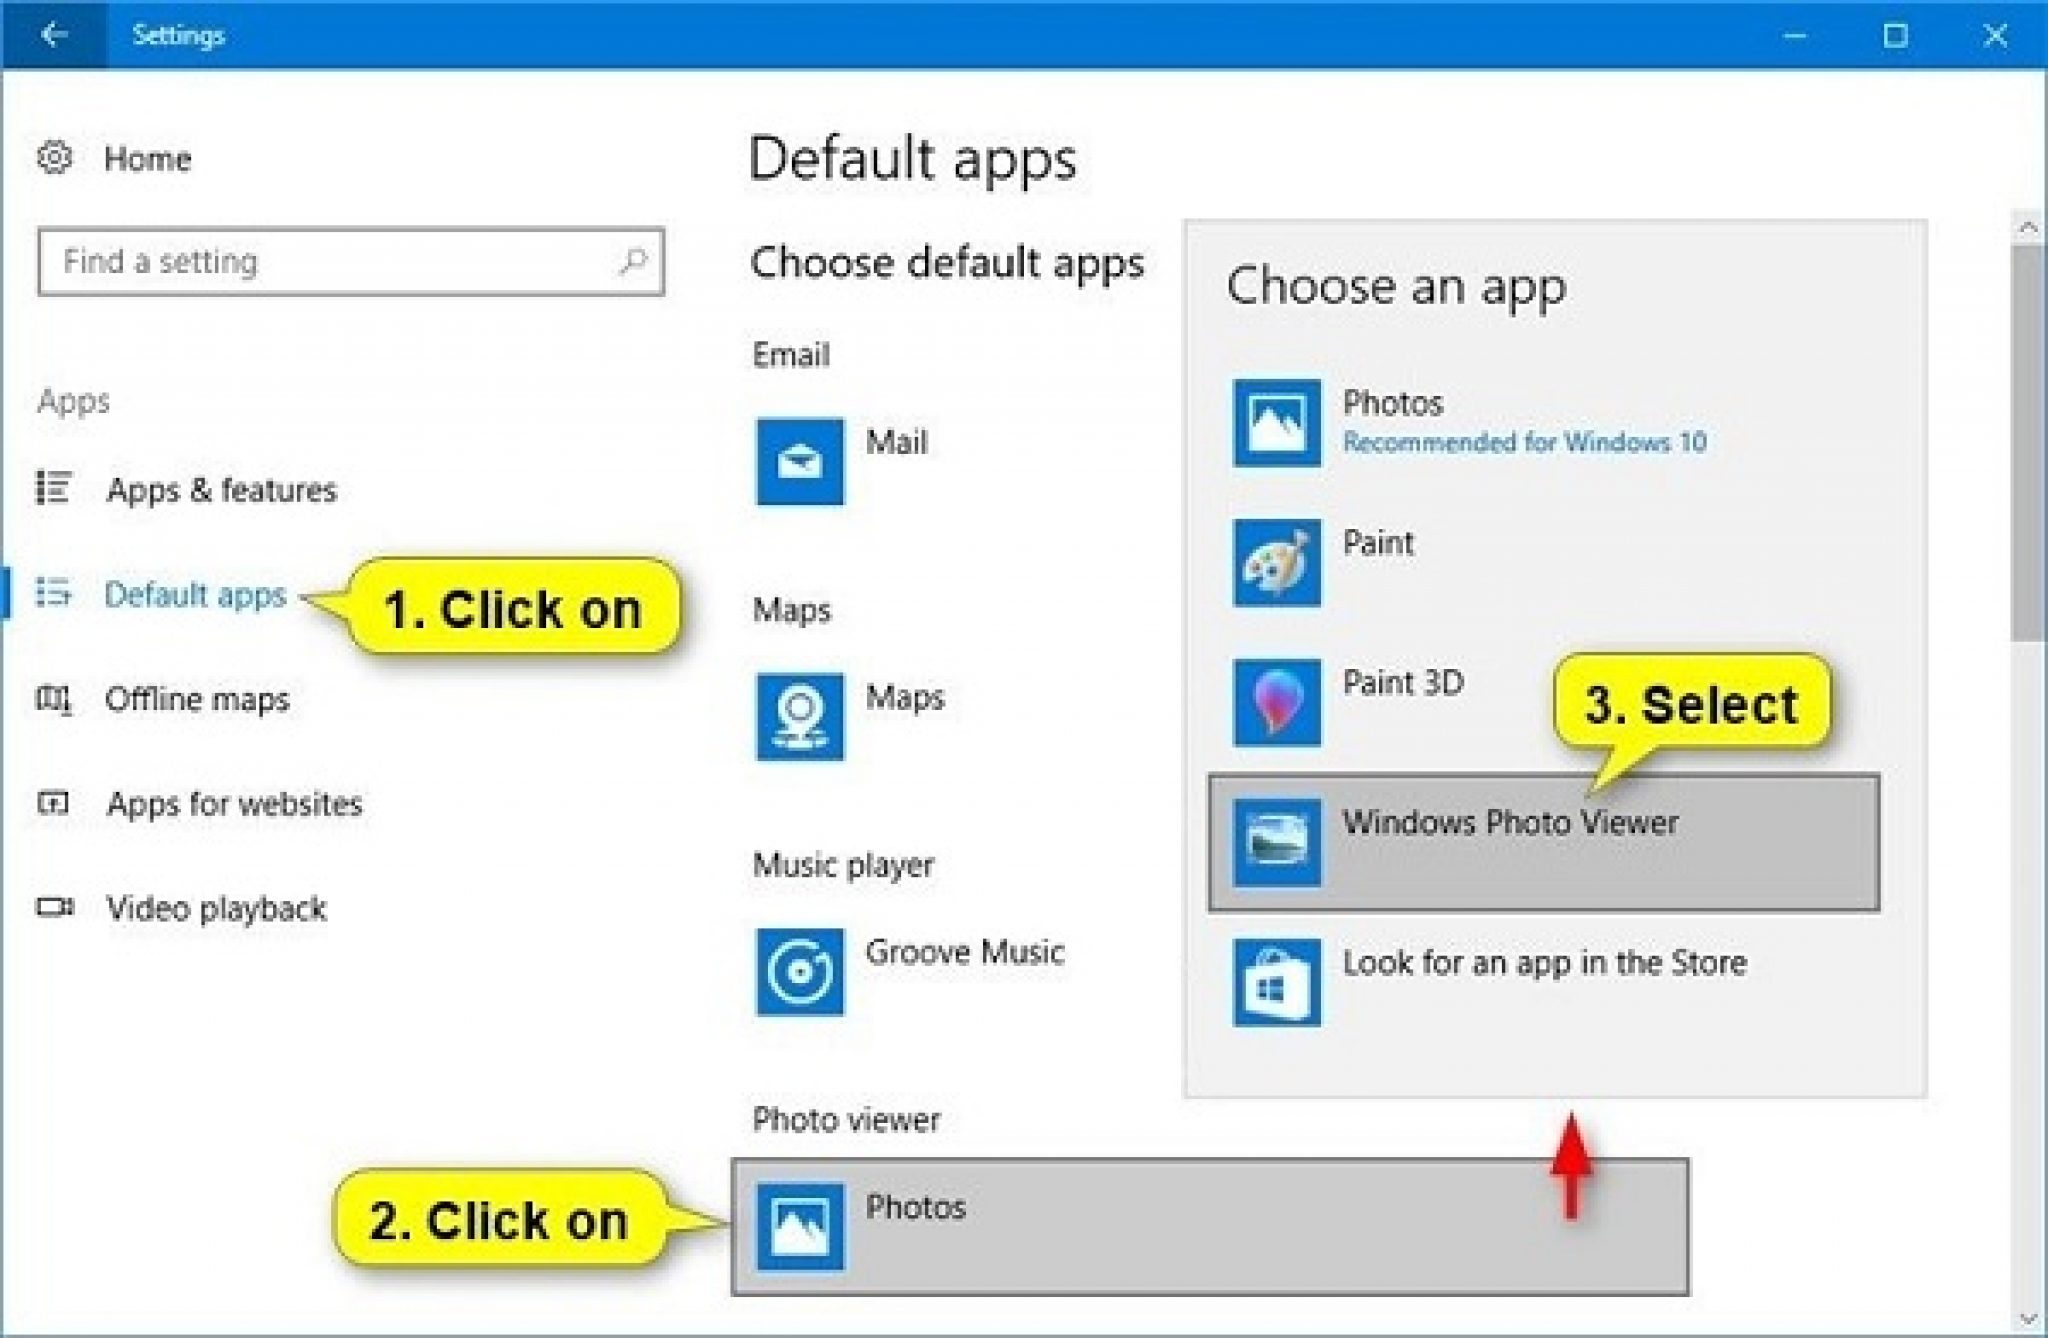The image size is (2048, 1338).
Task: Maximize the Settings window
Action: coord(1895,35)
